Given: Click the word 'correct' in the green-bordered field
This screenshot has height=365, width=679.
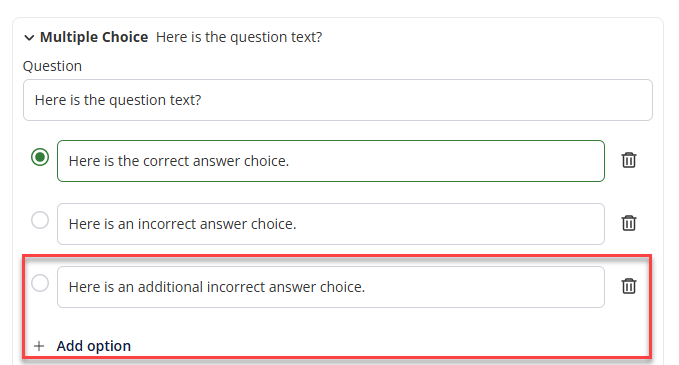Looking at the screenshot, I should (166, 161).
